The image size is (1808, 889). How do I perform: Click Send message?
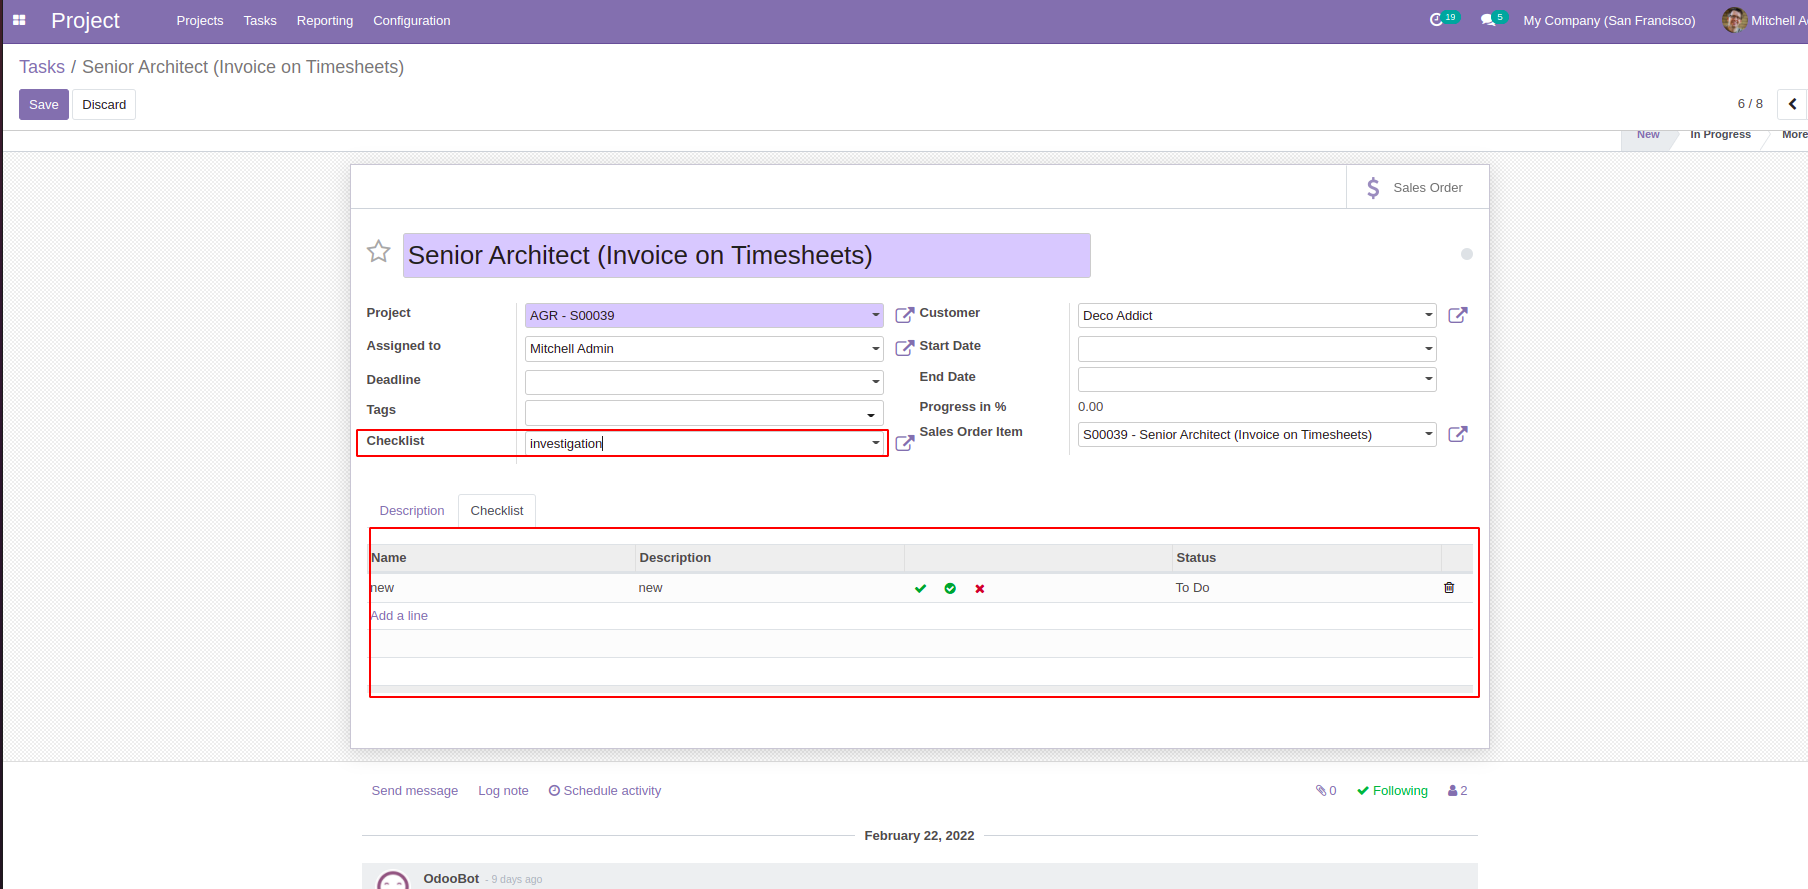tap(415, 791)
